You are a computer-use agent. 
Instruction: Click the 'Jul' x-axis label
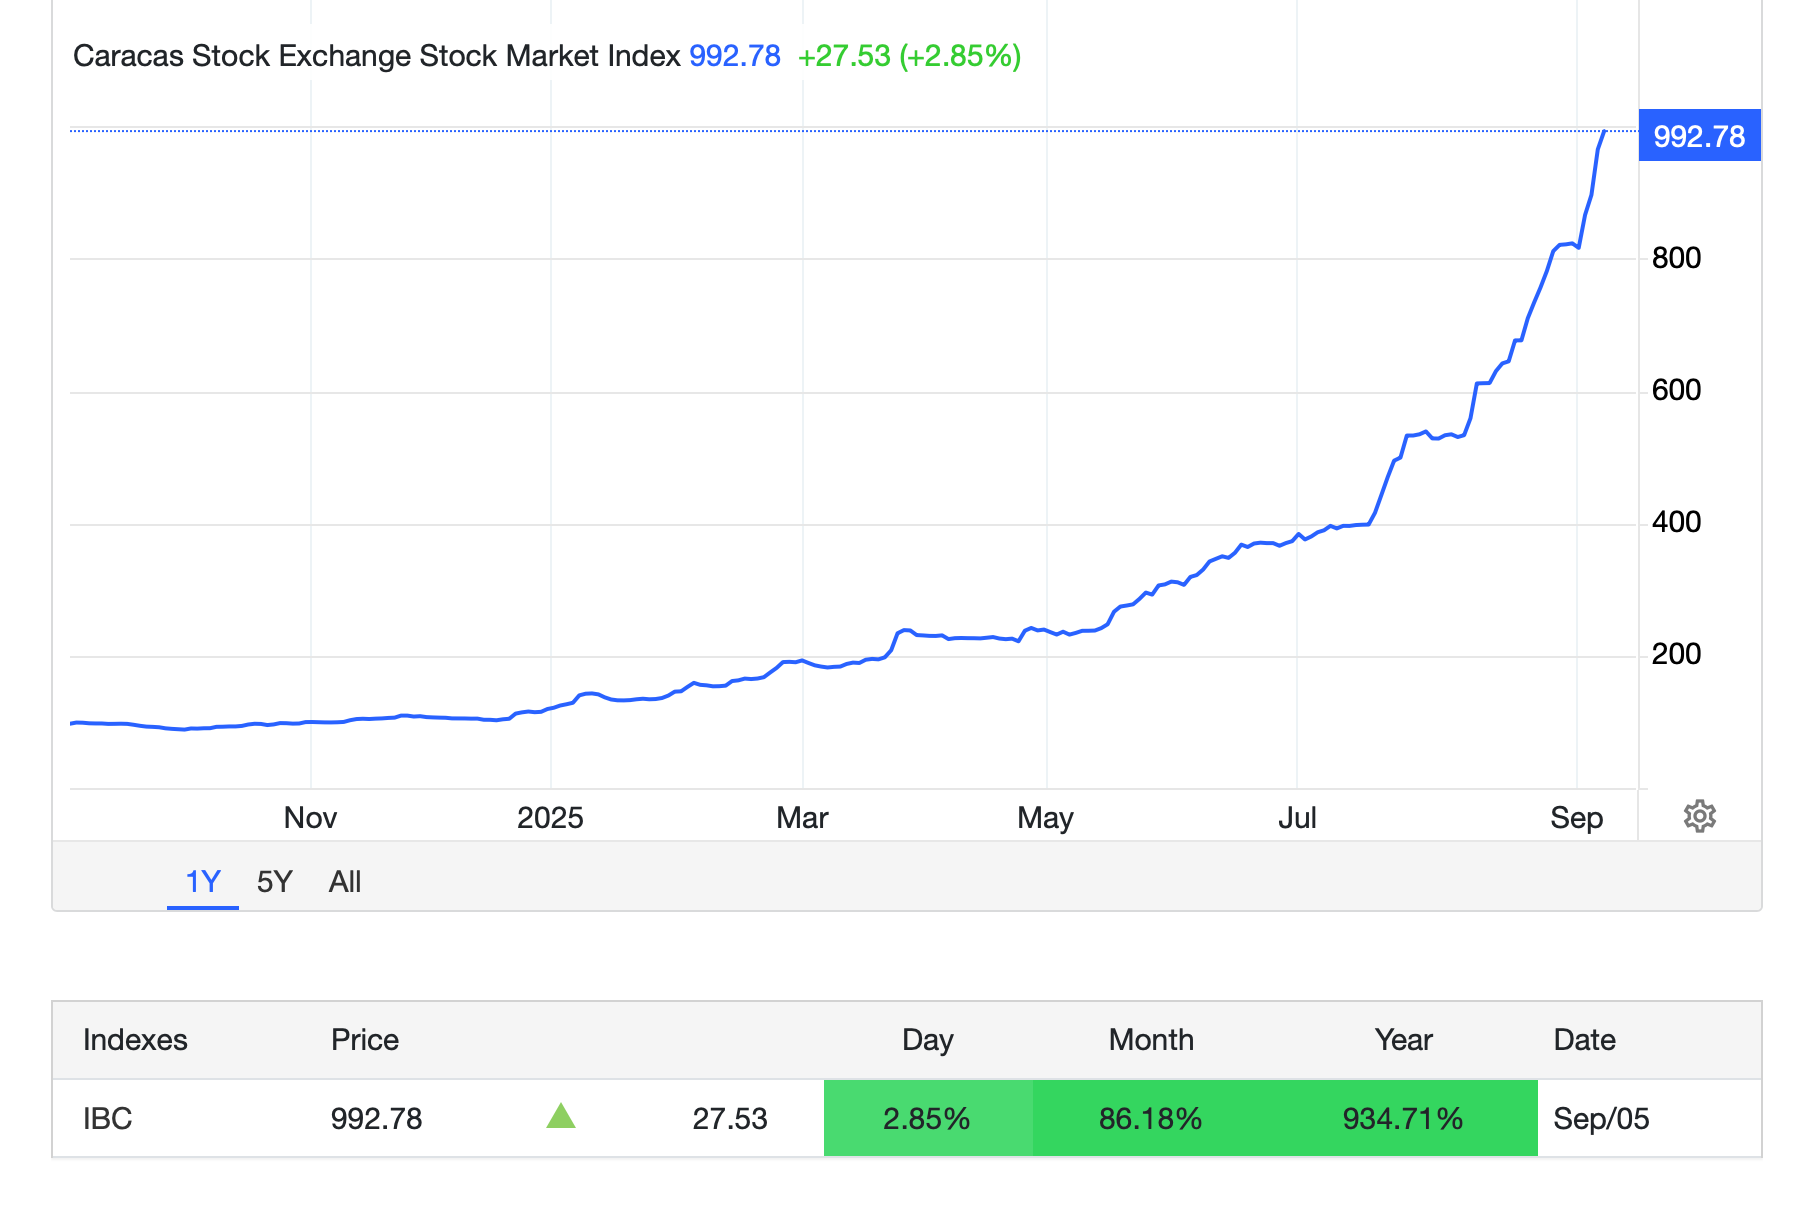[x=1297, y=817]
